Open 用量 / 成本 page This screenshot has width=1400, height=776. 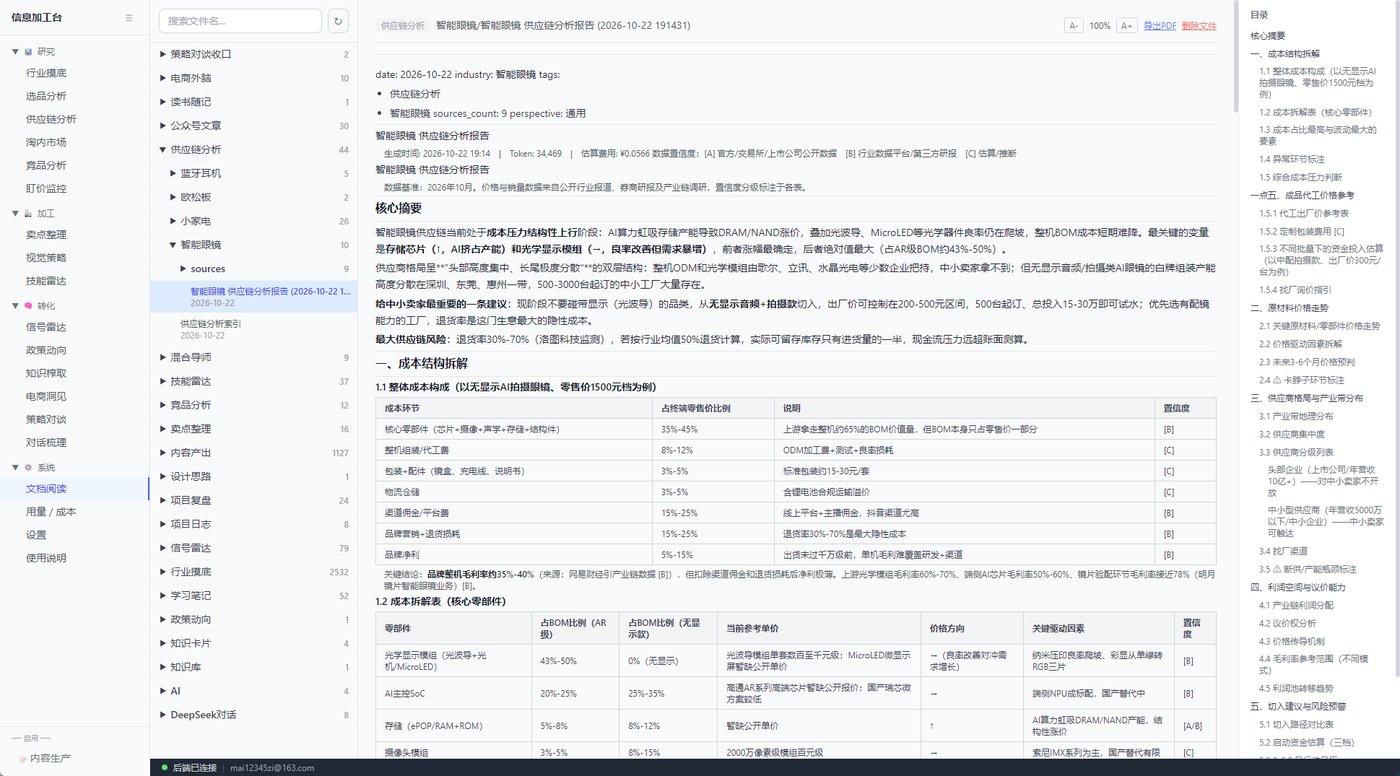click(51, 512)
